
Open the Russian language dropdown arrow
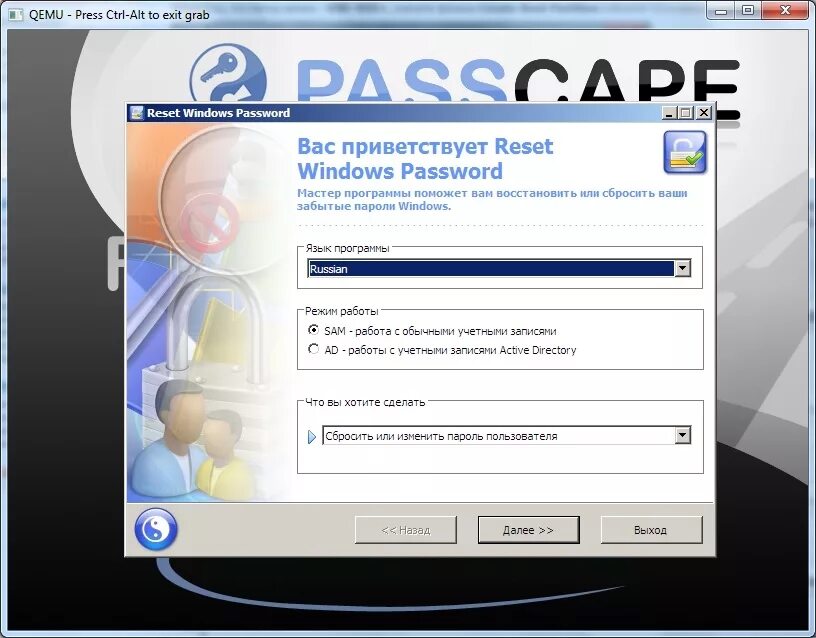pos(682,269)
